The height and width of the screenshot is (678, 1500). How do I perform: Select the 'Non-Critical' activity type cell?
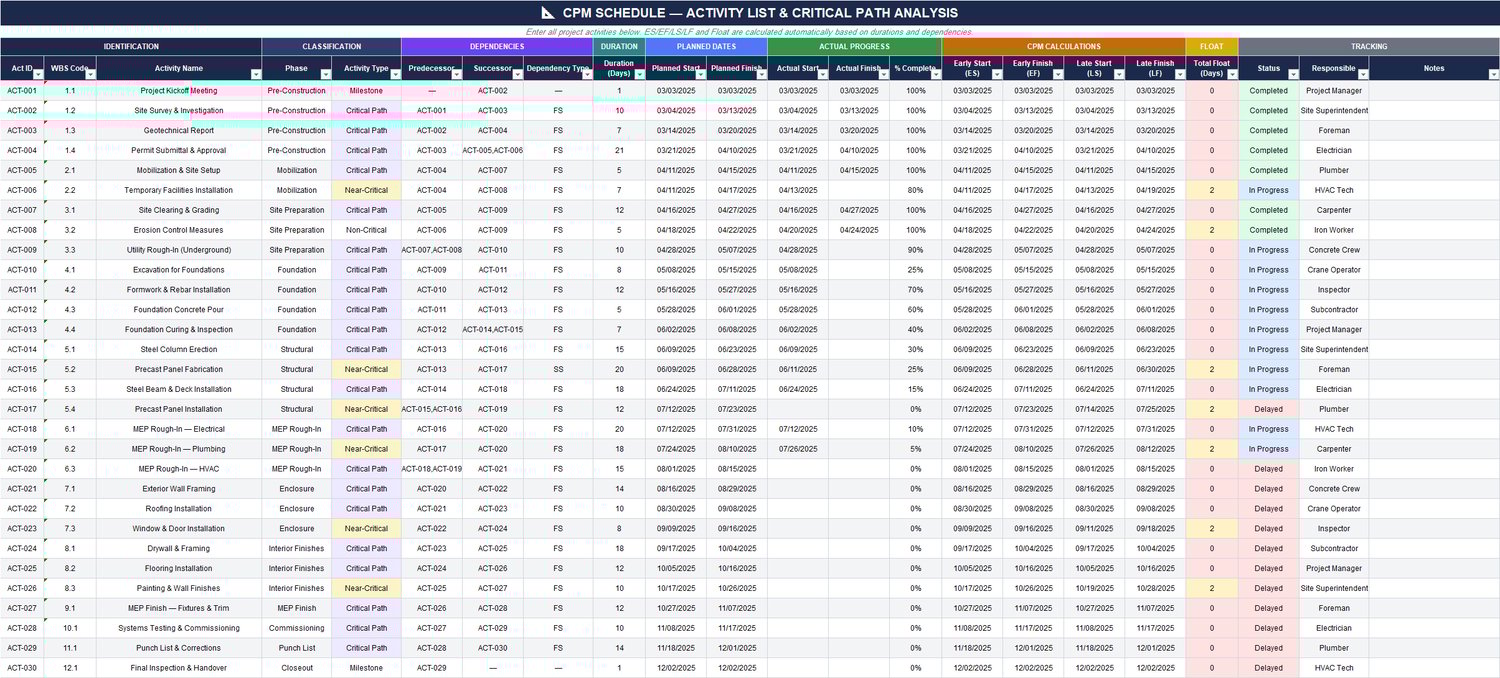(x=366, y=230)
